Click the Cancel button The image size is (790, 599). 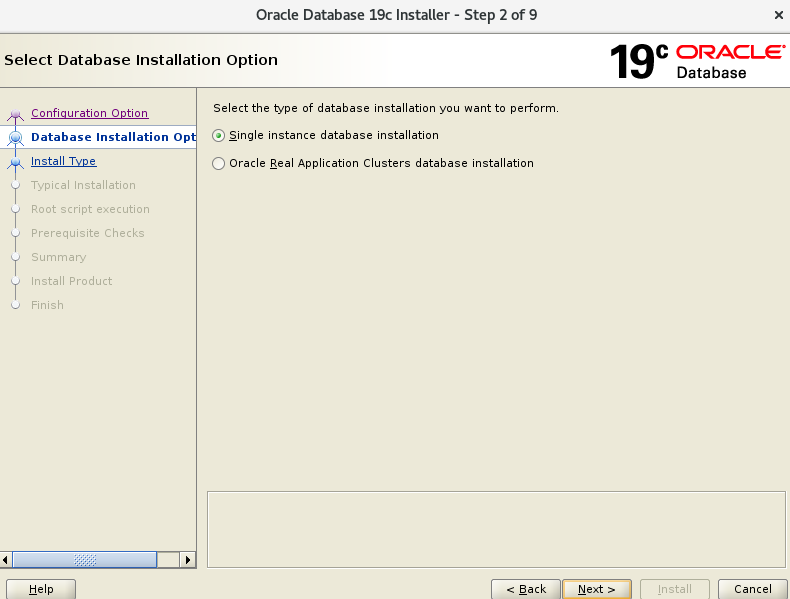click(x=752, y=589)
